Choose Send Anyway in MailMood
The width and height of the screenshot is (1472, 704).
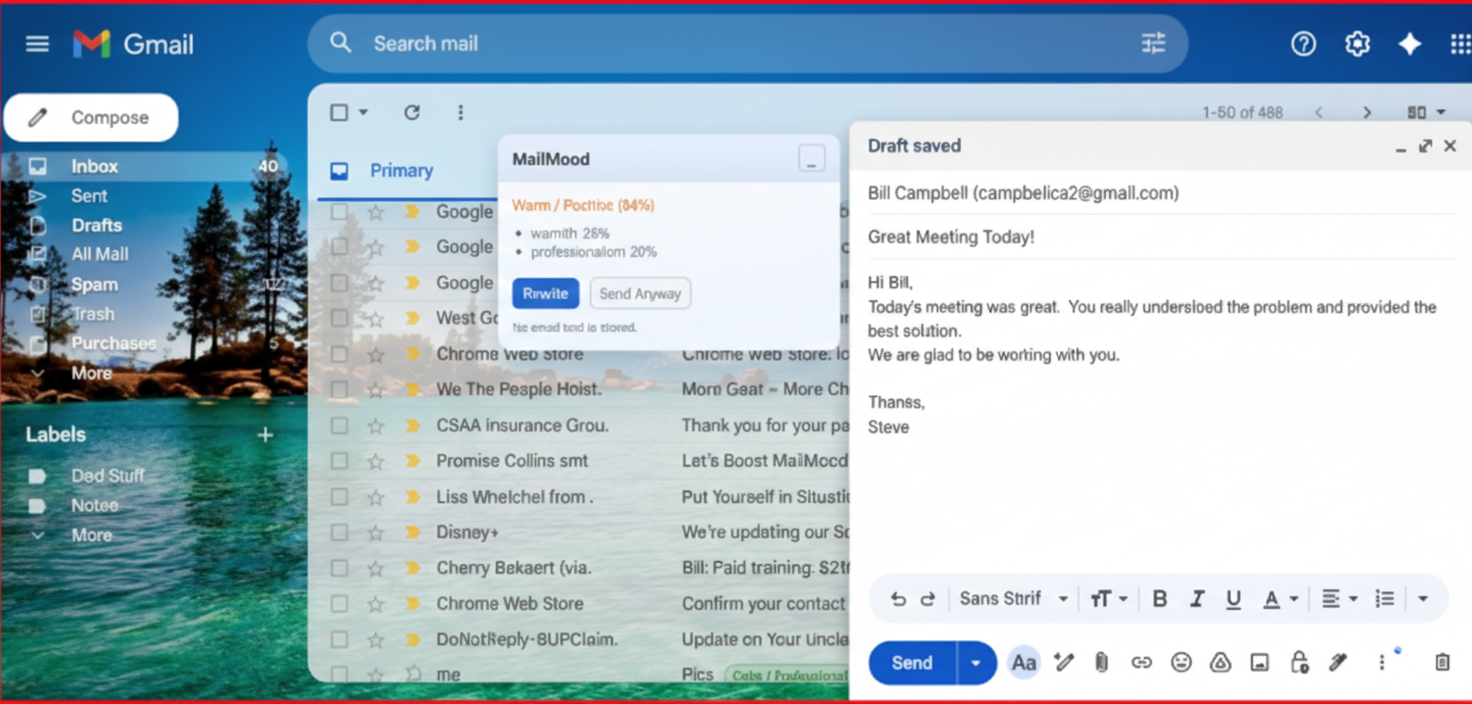pos(639,293)
